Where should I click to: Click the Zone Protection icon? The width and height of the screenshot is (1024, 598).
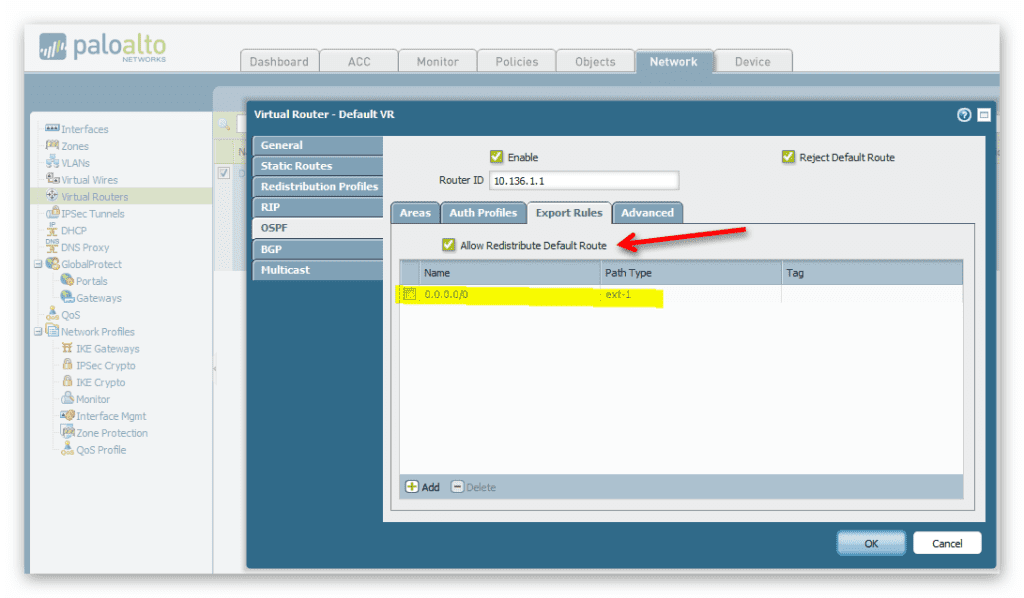coord(67,432)
